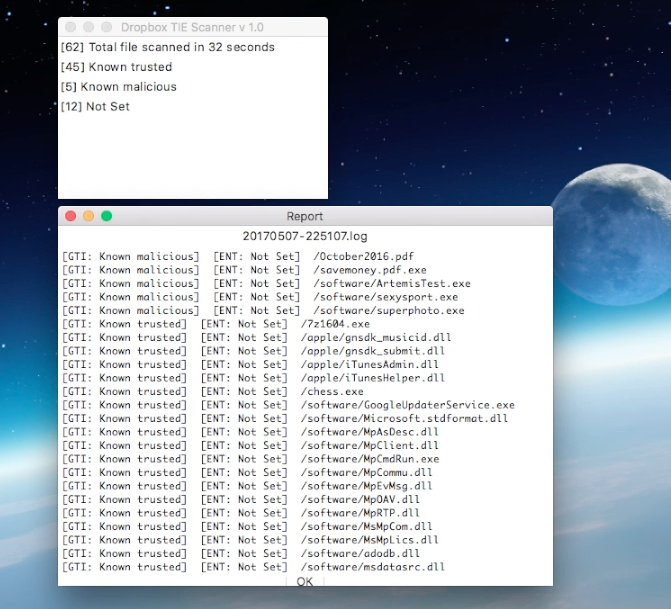Select the log filename 20170507-225107.log
This screenshot has height=609, width=671.
coord(305,236)
